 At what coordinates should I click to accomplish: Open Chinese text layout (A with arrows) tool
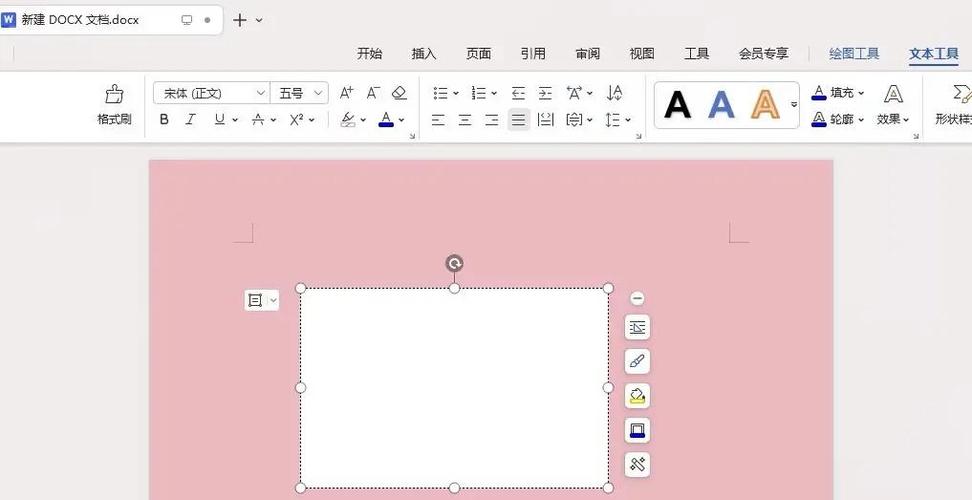pos(575,94)
